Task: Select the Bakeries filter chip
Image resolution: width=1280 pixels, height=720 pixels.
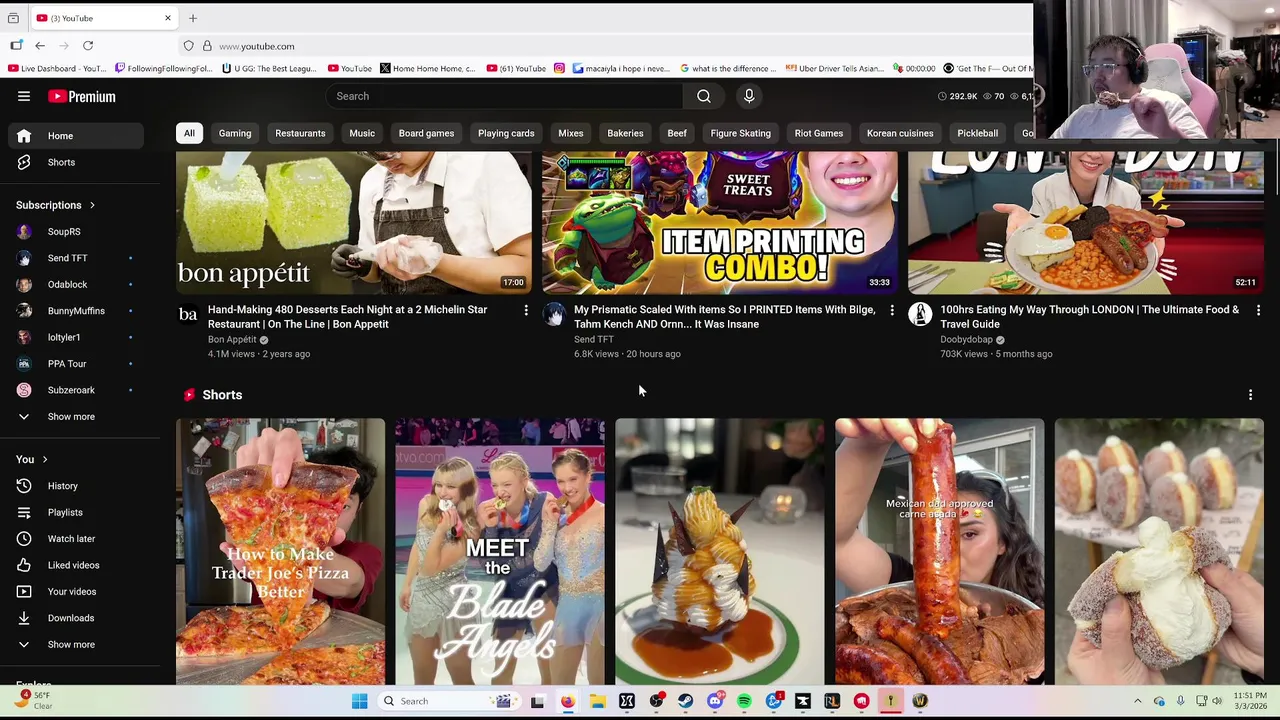Action: (x=625, y=133)
